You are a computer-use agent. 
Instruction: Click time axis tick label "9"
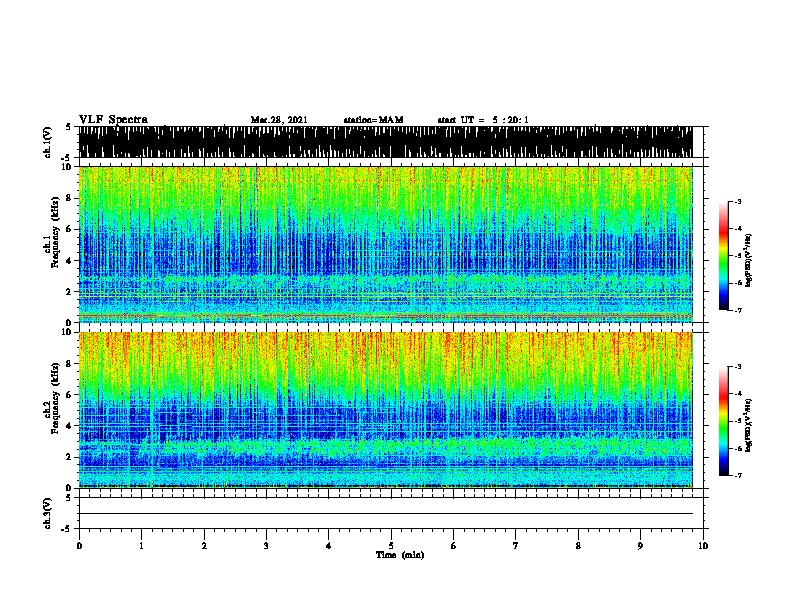tap(640, 546)
